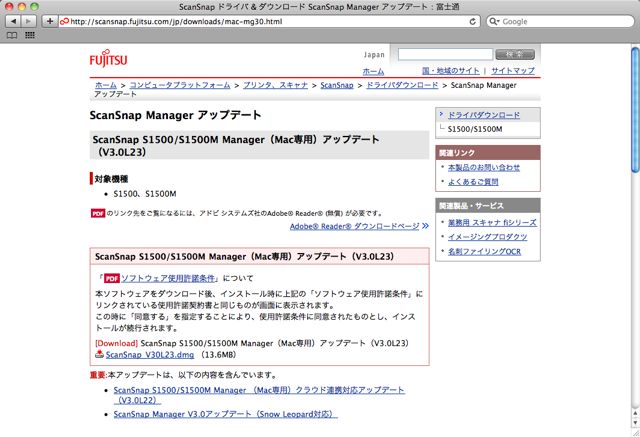Reload the page with the refresh icon

tap(472, 22)
